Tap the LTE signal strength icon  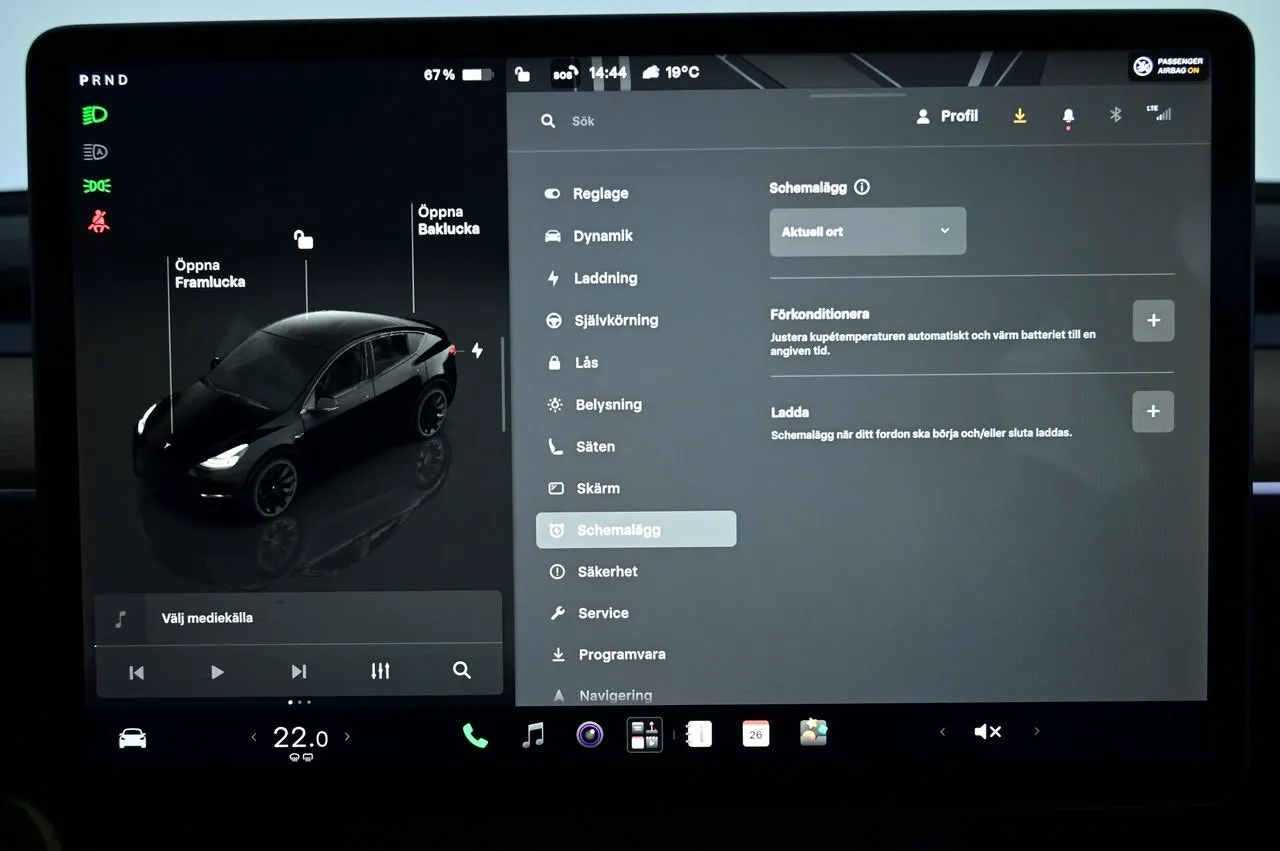click(1159, 113)
